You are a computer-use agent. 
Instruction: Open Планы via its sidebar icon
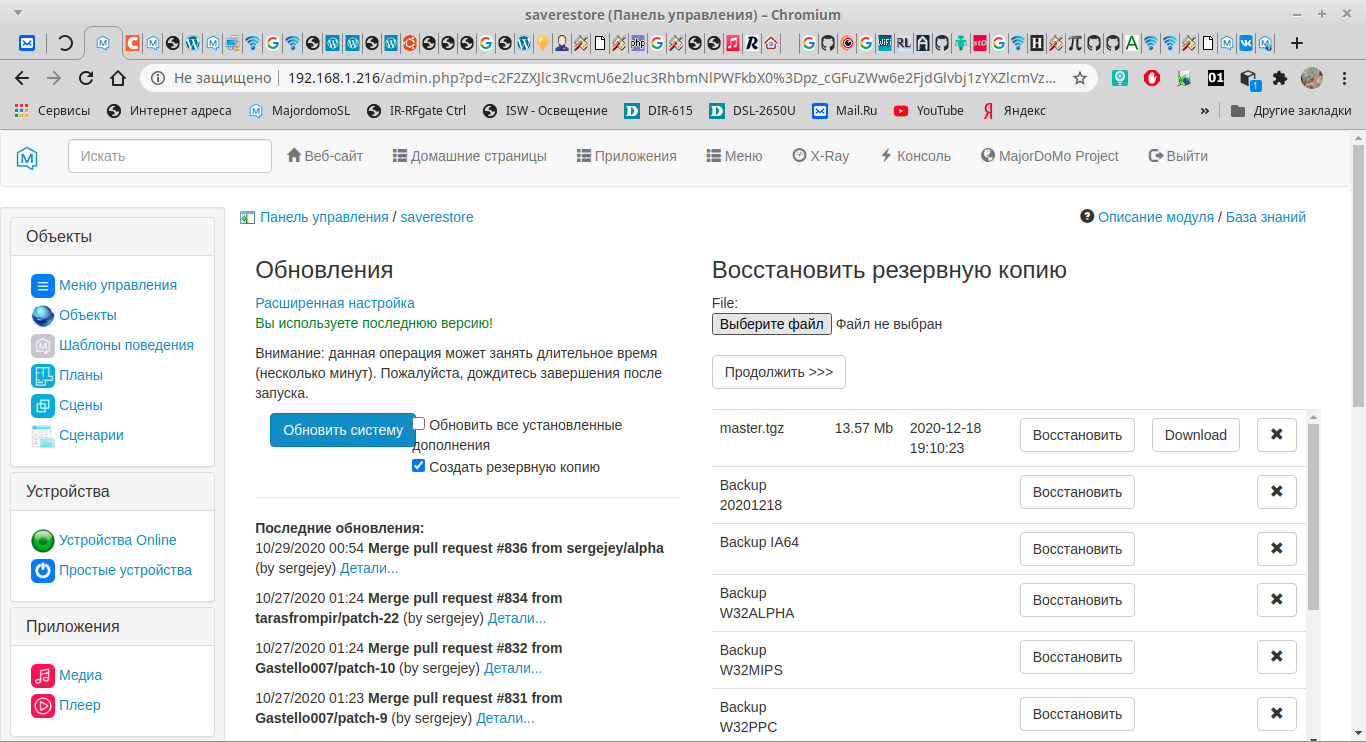42,375
